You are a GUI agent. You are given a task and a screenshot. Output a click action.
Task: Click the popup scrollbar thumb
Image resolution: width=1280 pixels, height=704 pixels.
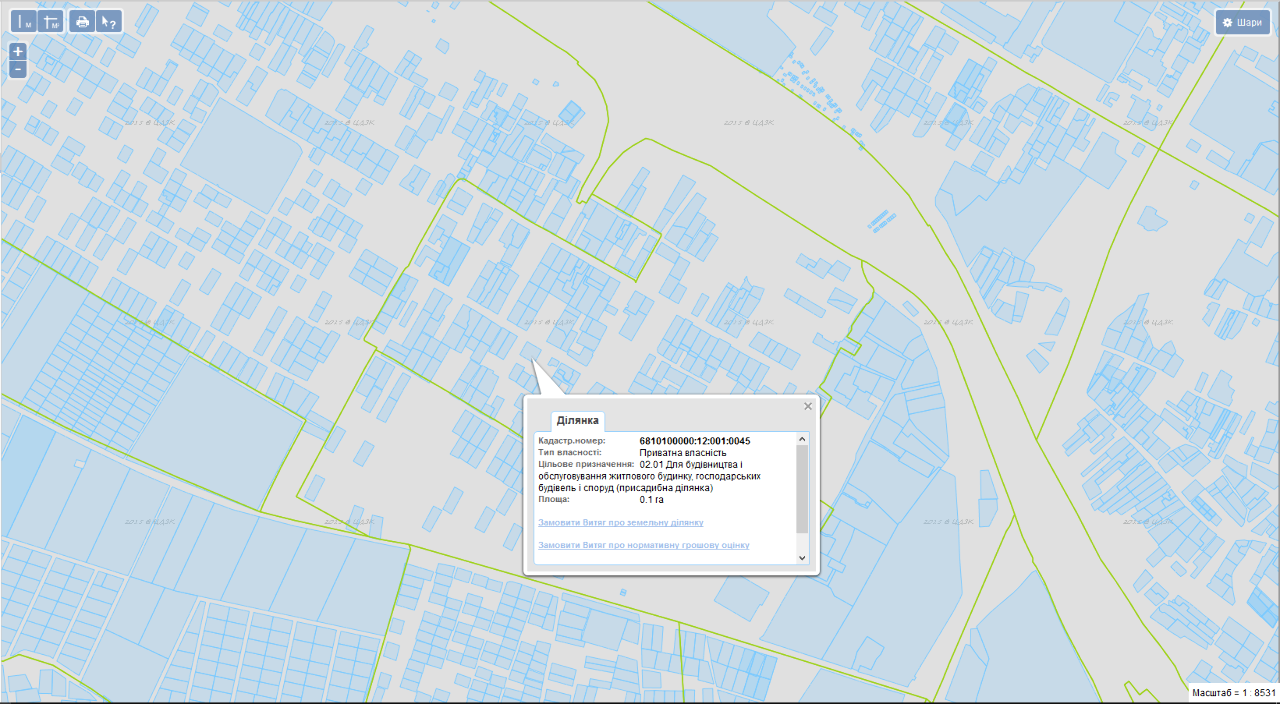pyautogui.click(x=802, y=489)
